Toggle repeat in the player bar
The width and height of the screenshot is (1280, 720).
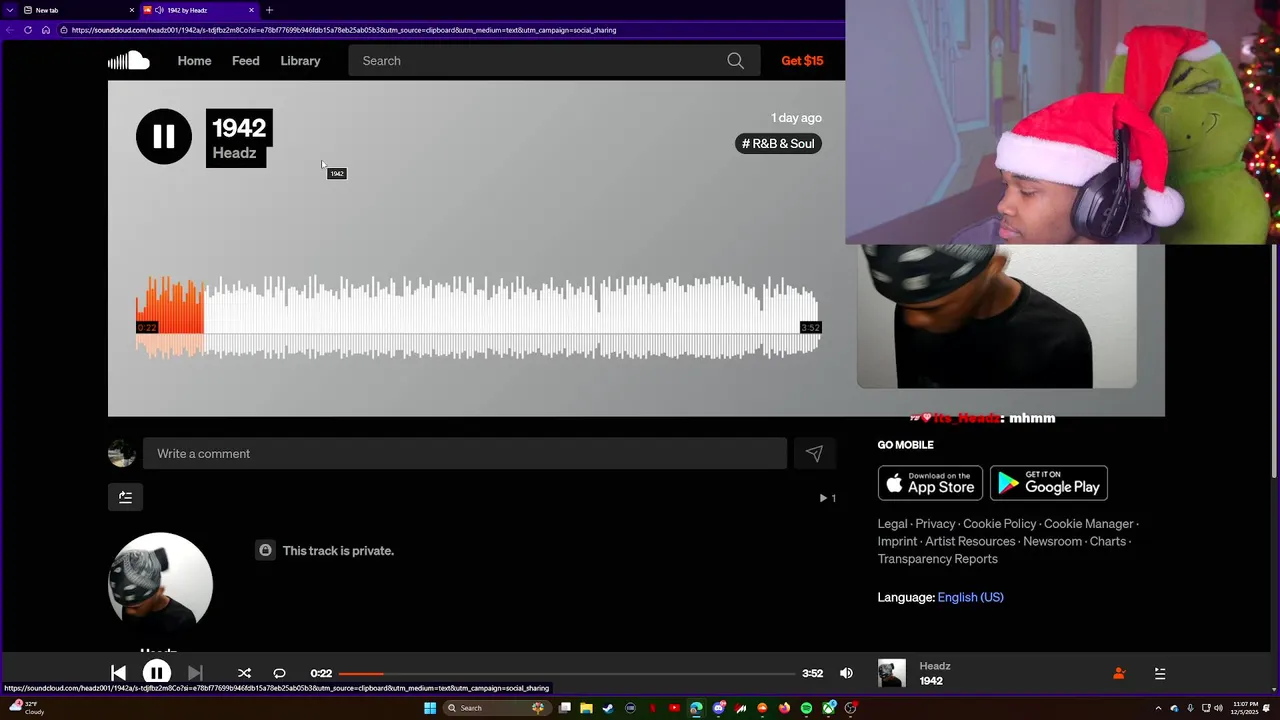279,673
